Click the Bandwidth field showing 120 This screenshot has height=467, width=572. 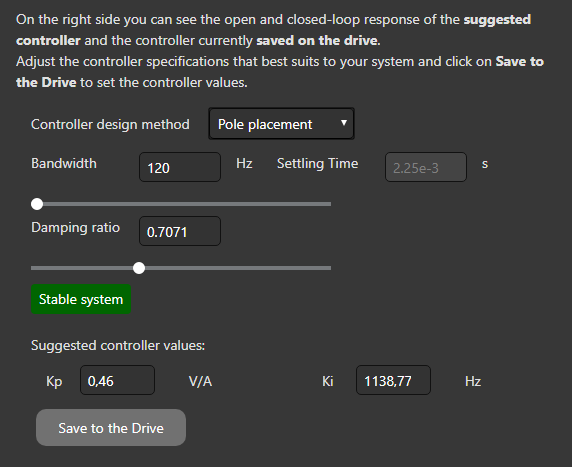click(180, 167)
